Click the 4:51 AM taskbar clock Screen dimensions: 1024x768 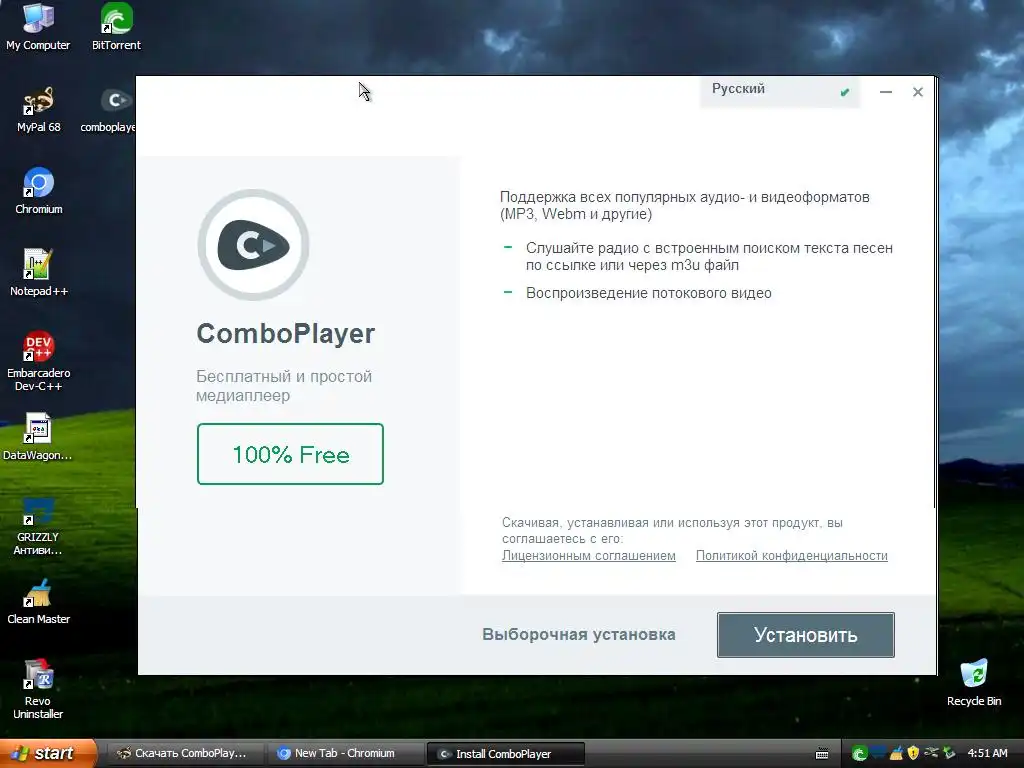coord(987,753)
